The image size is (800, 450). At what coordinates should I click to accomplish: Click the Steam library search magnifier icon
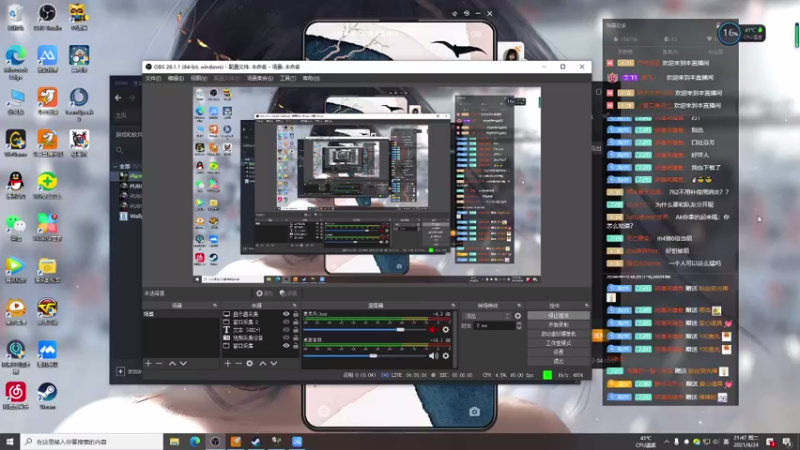119,150
